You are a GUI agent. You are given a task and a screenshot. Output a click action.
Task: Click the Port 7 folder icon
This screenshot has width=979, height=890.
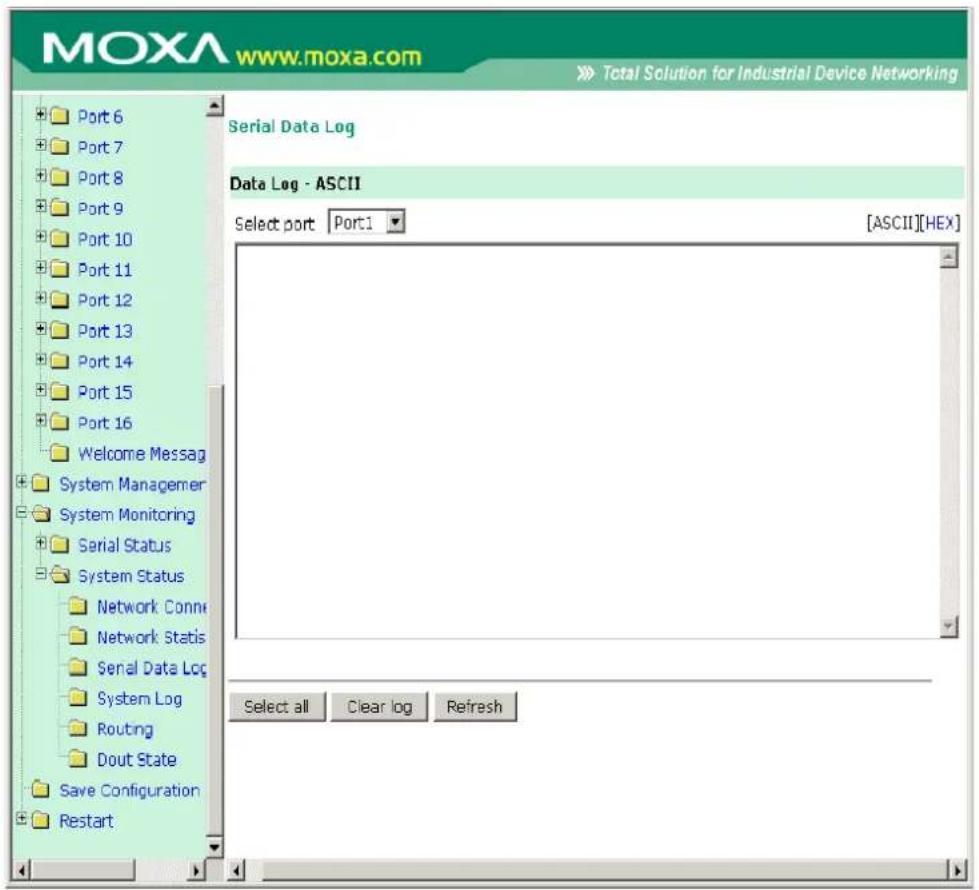[x=59, y=147]
